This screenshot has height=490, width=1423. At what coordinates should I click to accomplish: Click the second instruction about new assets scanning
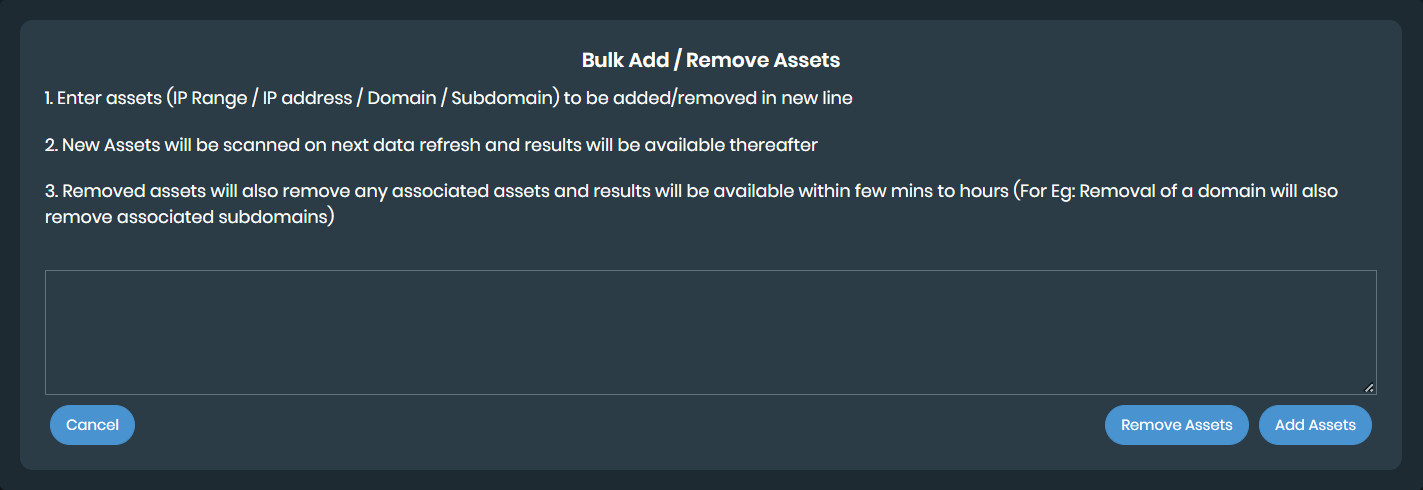coord(431,145)
